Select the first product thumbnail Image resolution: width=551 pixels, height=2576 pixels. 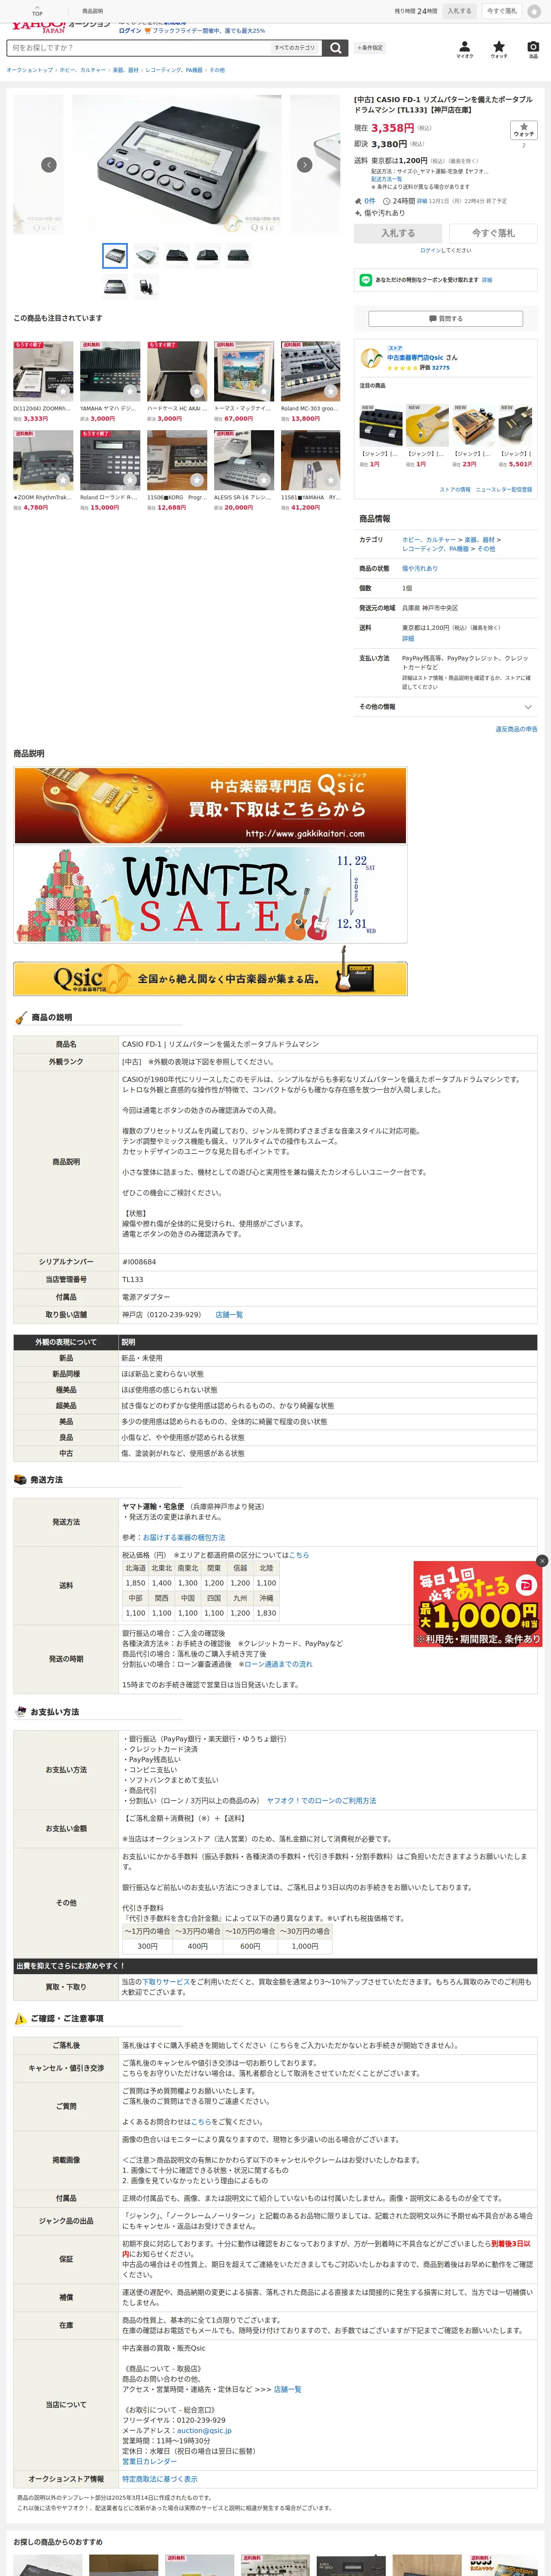[115, 255]
